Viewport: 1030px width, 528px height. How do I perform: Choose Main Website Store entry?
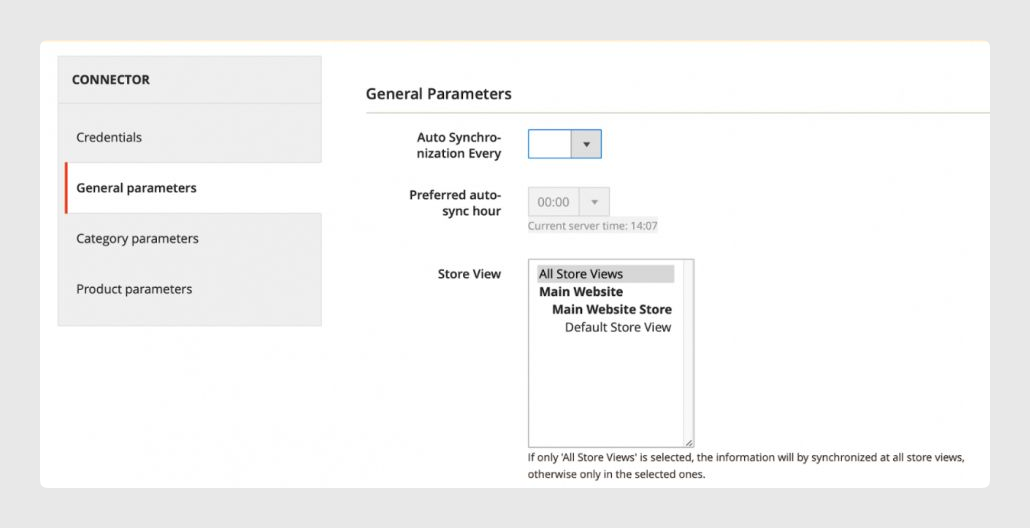coord(612,309)
